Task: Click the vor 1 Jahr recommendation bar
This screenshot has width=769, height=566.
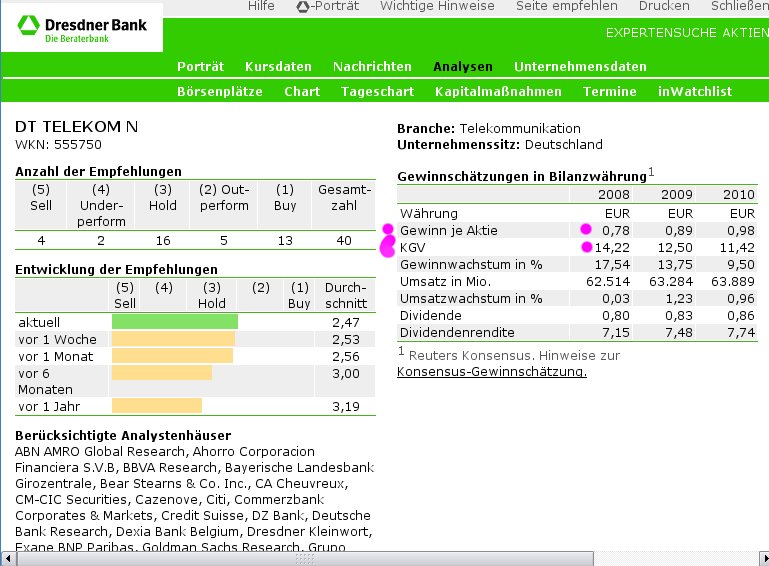Action: coord(157,406)
